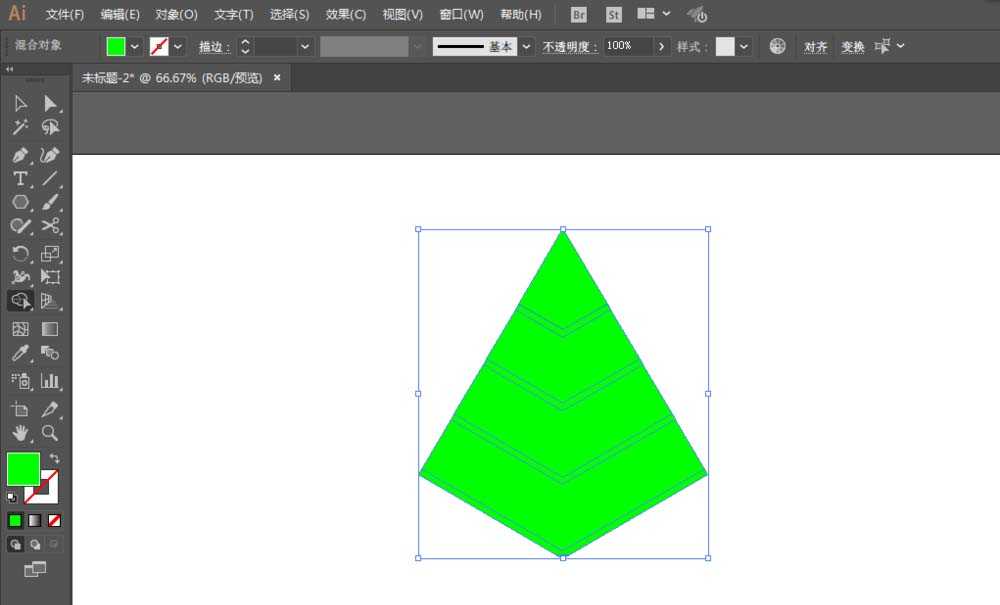Pick the Magic Wand tool

pyautogui.click(x=20, y=128)
